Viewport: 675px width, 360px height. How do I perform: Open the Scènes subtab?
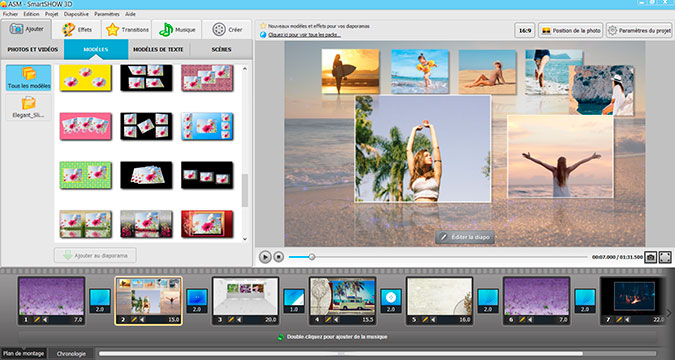click(221, 50)
